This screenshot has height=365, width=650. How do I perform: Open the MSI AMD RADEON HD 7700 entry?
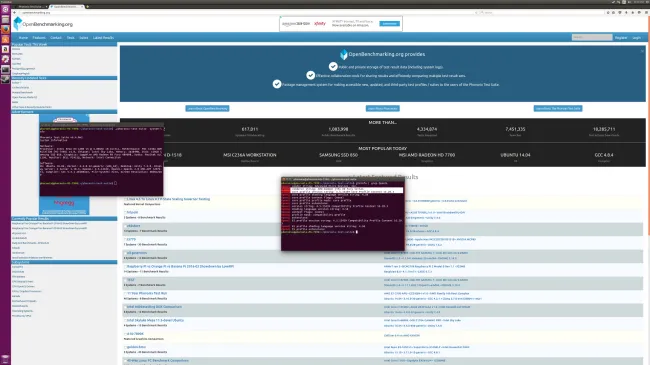[427, 155]
